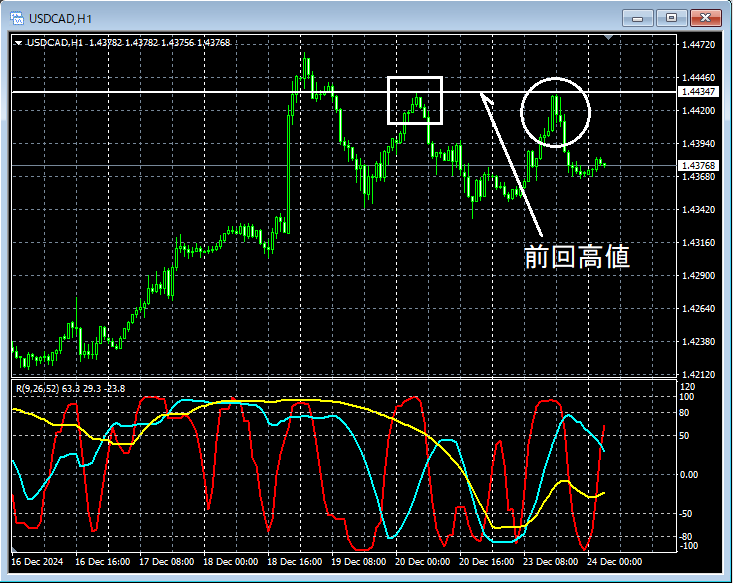Click price scale value 1.43940
The height and width of the screenshot is (583, 734).
point(698,143)
